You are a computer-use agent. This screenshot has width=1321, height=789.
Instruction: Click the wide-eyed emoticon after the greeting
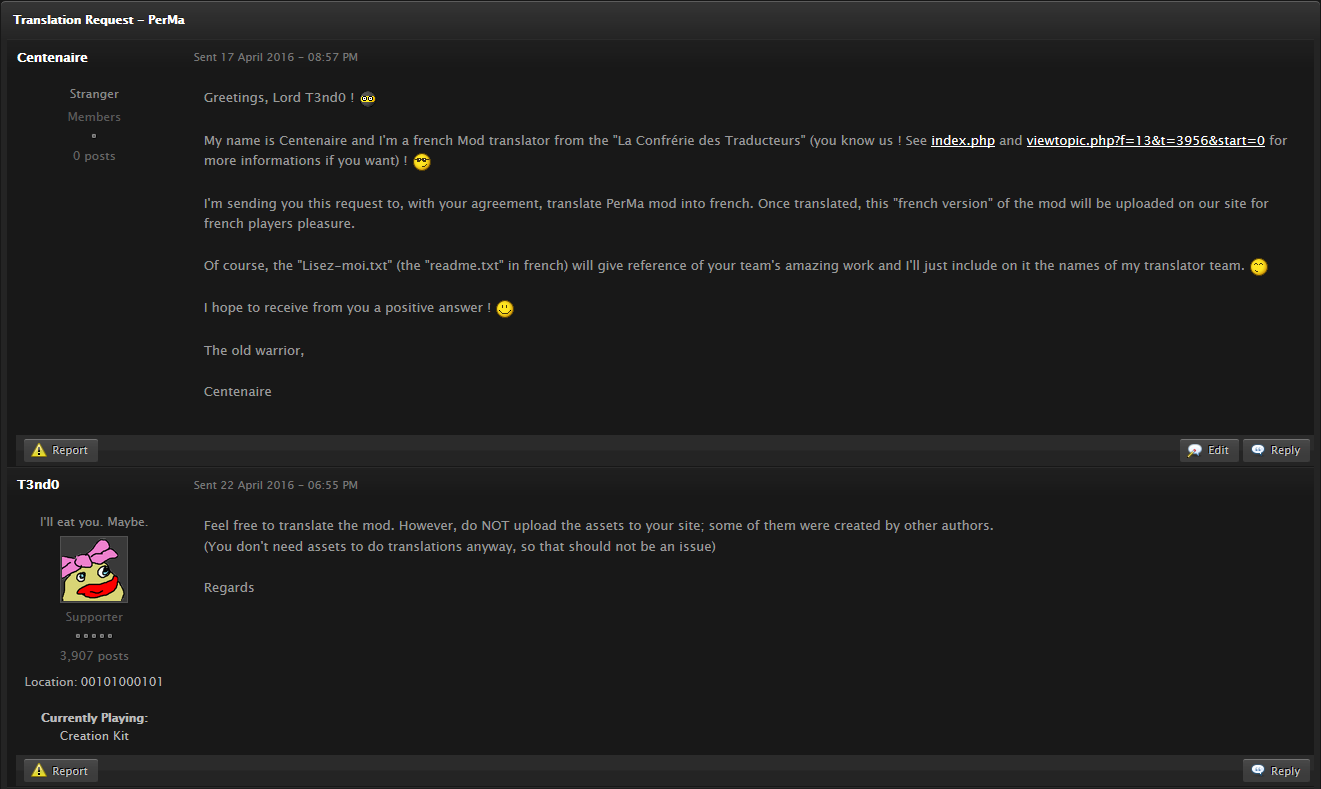(x=368, y=98)
